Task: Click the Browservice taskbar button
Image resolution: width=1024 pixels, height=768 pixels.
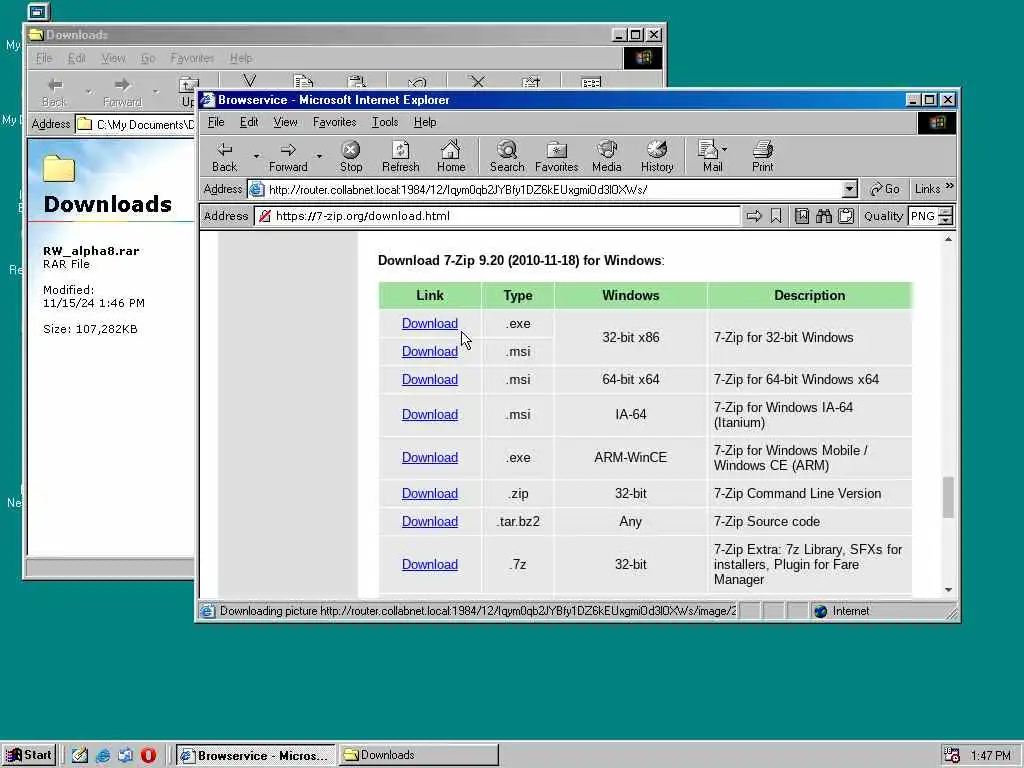Action: coord(256,755)
